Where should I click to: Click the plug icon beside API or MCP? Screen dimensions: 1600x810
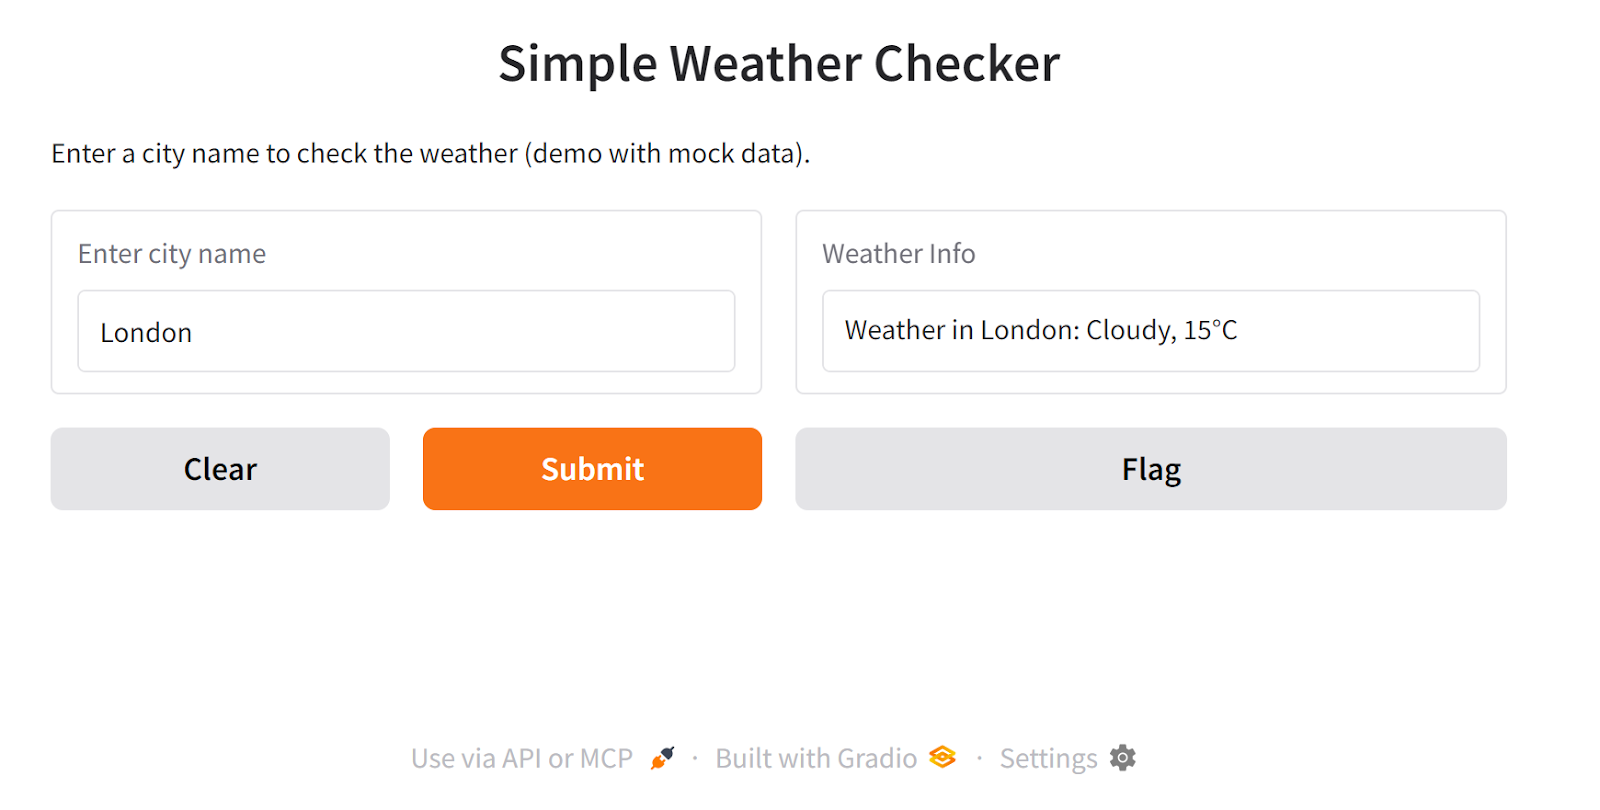[662, 758]
